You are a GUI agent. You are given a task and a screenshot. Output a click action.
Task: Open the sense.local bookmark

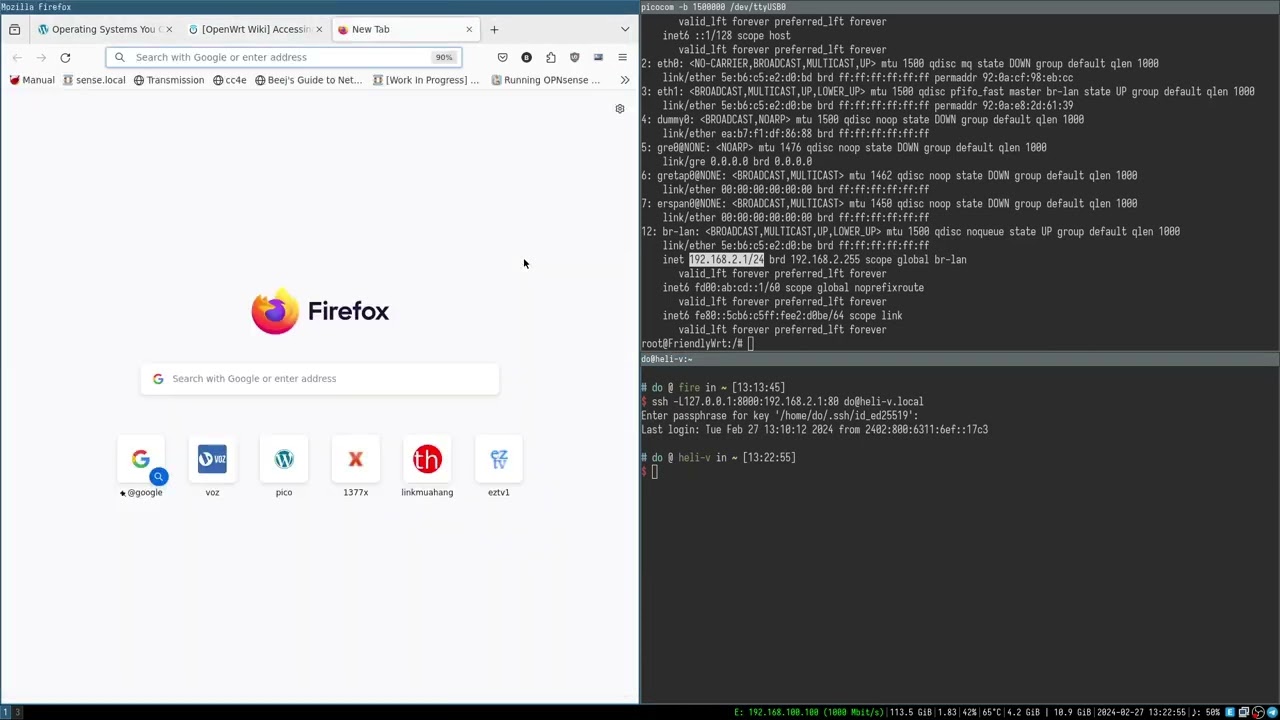(94, 80)
